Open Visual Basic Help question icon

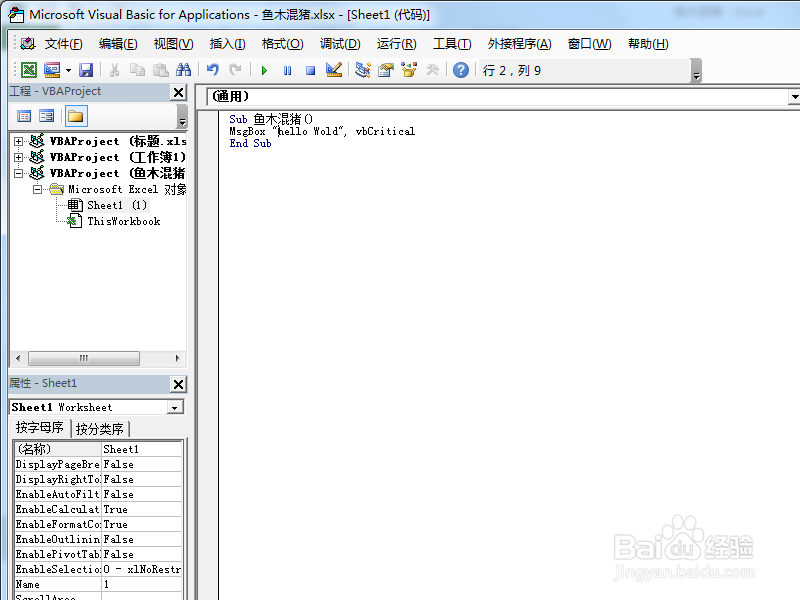point(461,70)
